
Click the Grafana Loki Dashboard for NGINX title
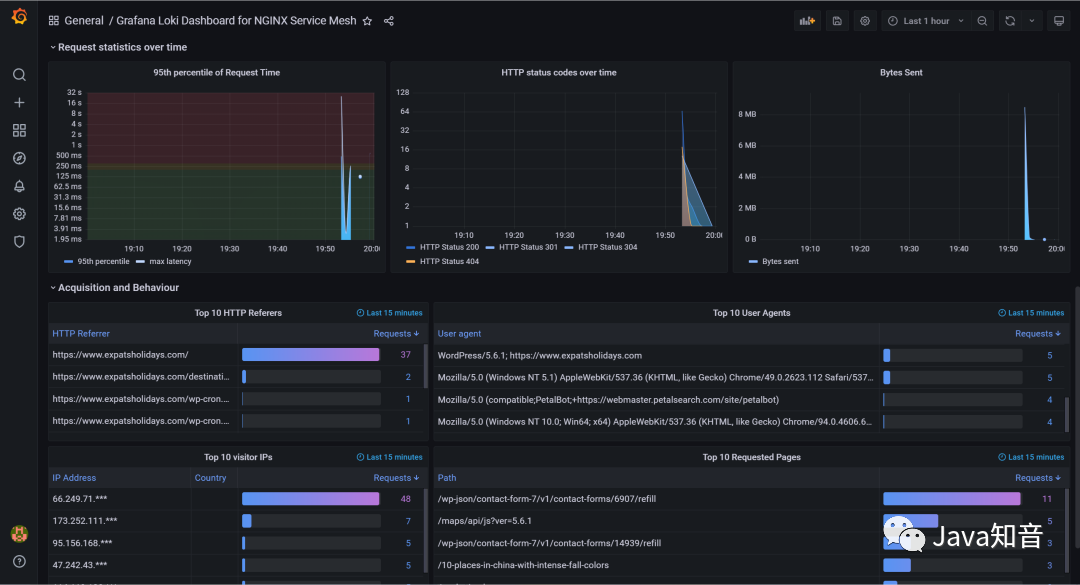236,21
